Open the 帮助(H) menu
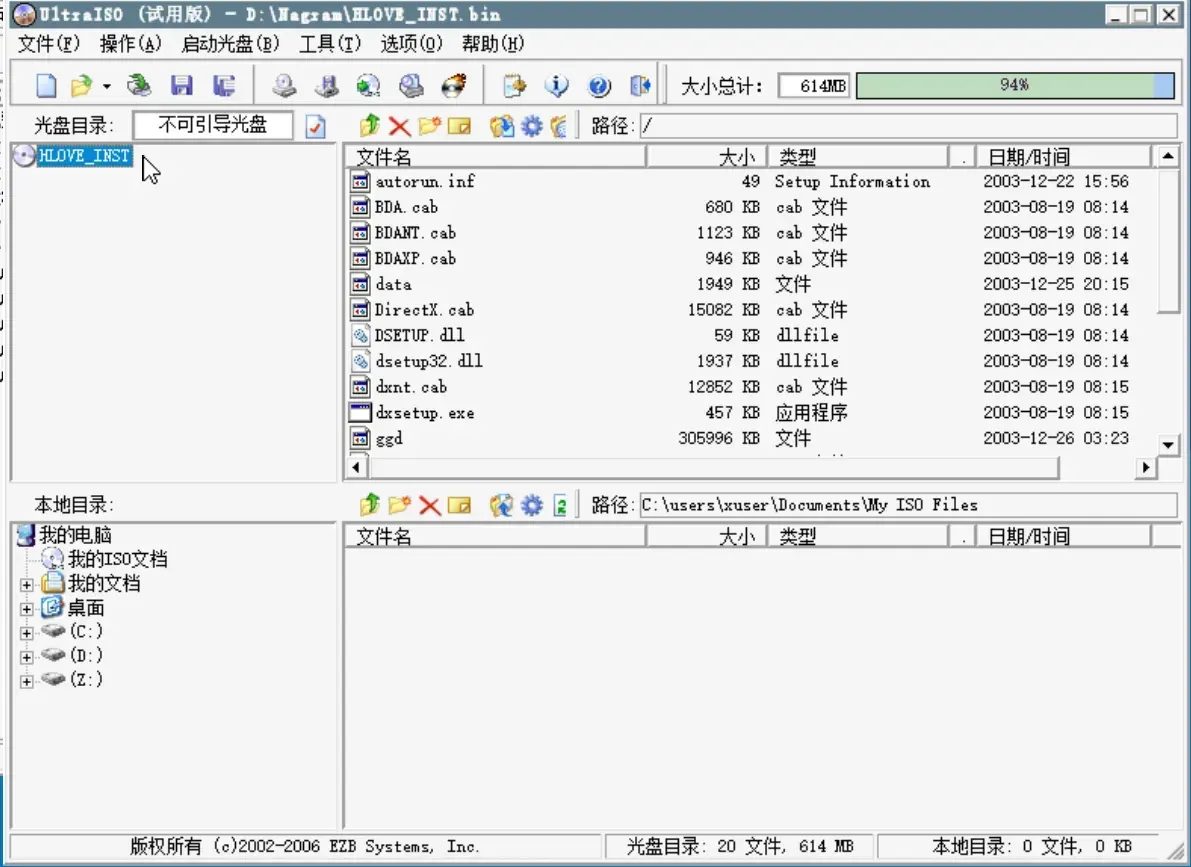This screenshot has height=867, width=1191. [x=493, y=43]
